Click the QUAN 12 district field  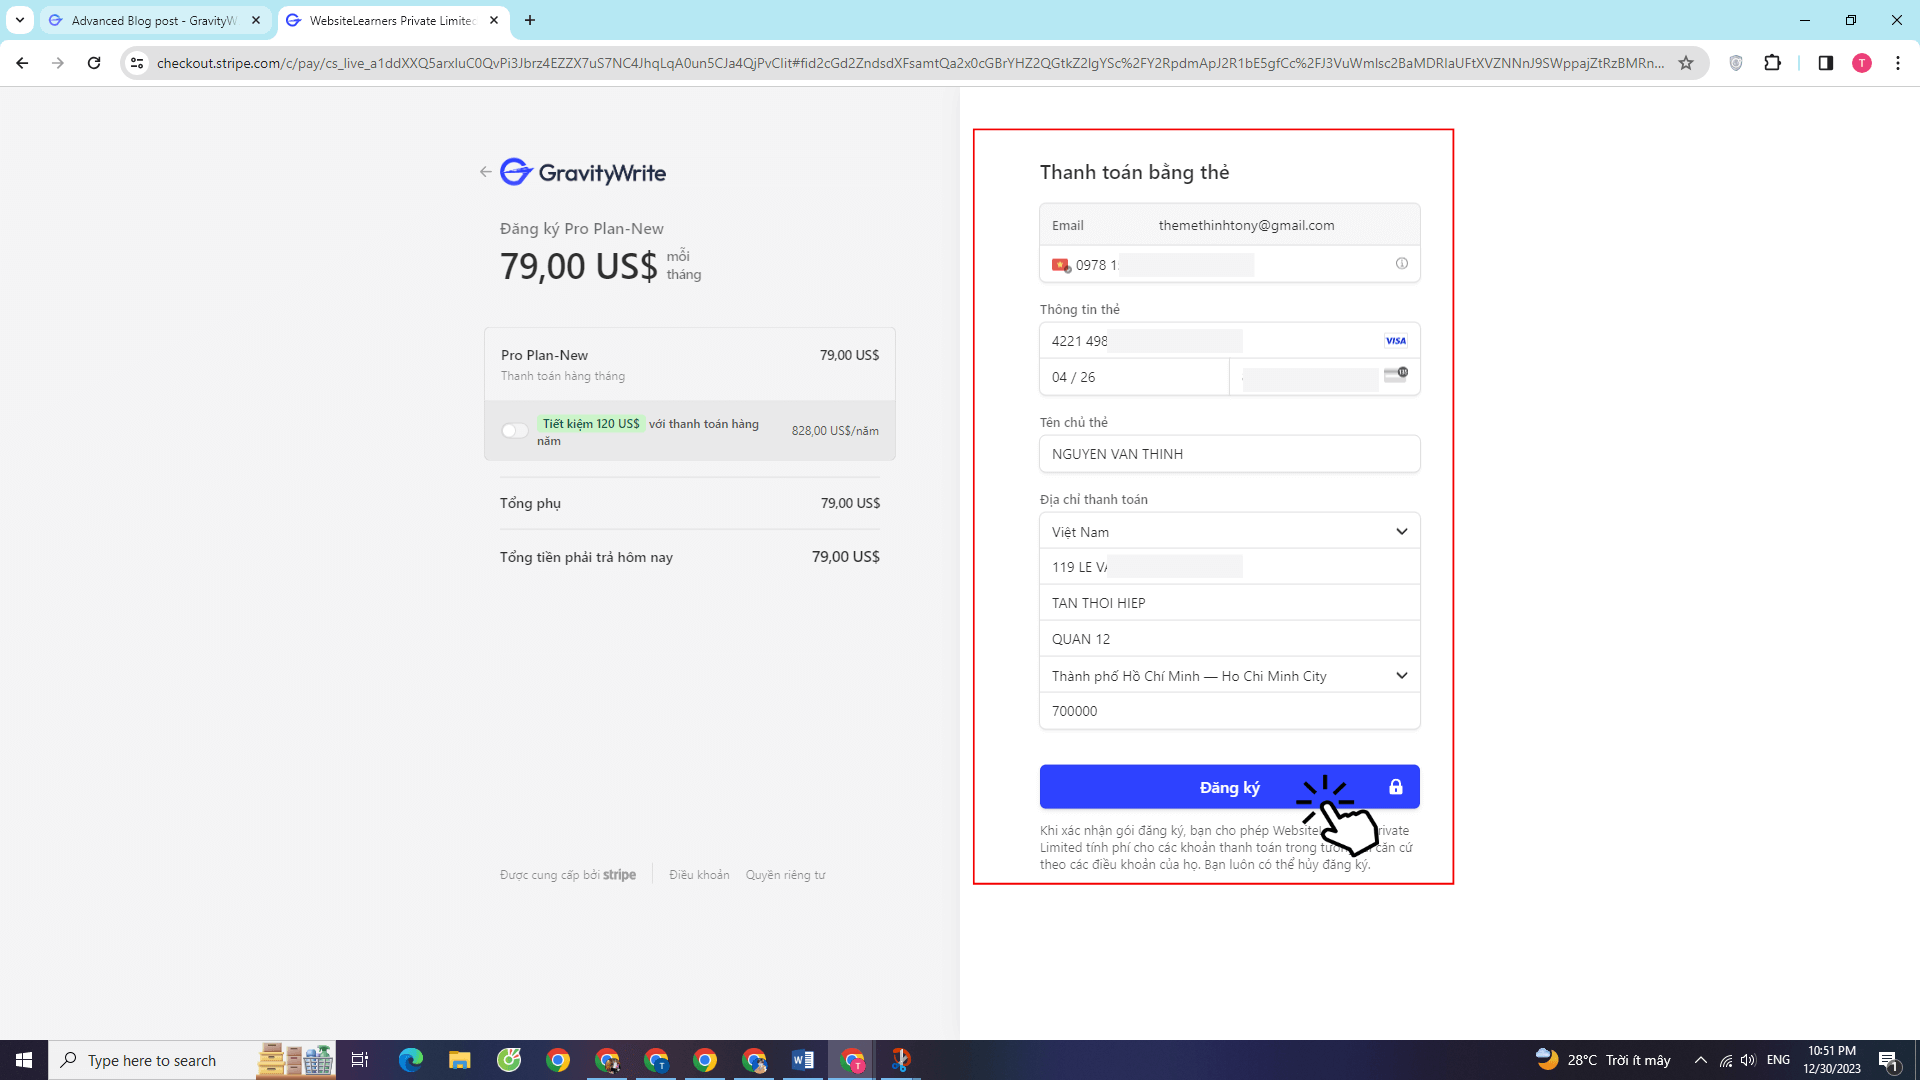click(1229, 639)
